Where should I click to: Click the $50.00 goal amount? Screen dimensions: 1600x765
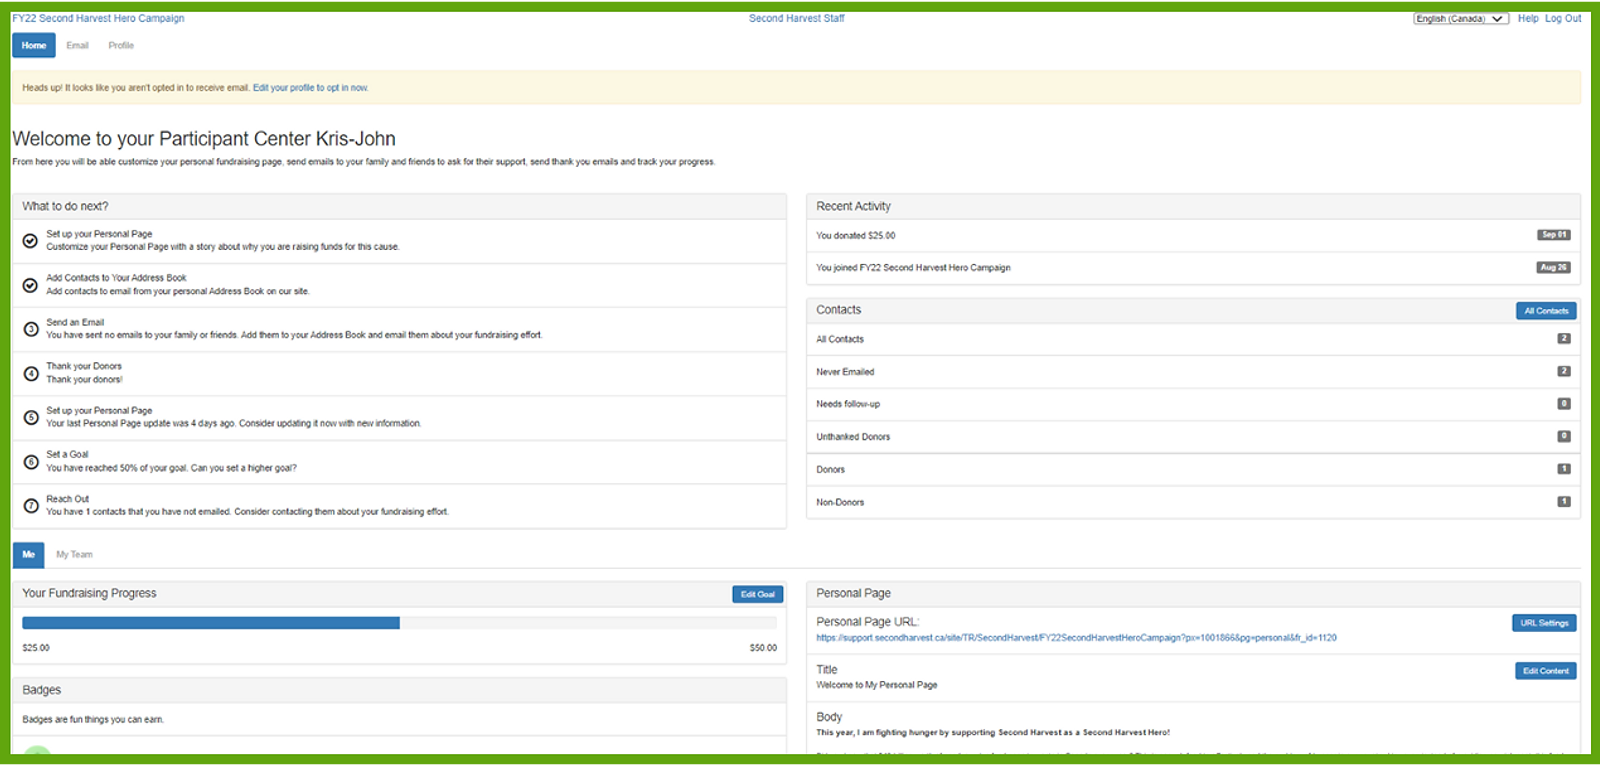(x=763, y=648)
